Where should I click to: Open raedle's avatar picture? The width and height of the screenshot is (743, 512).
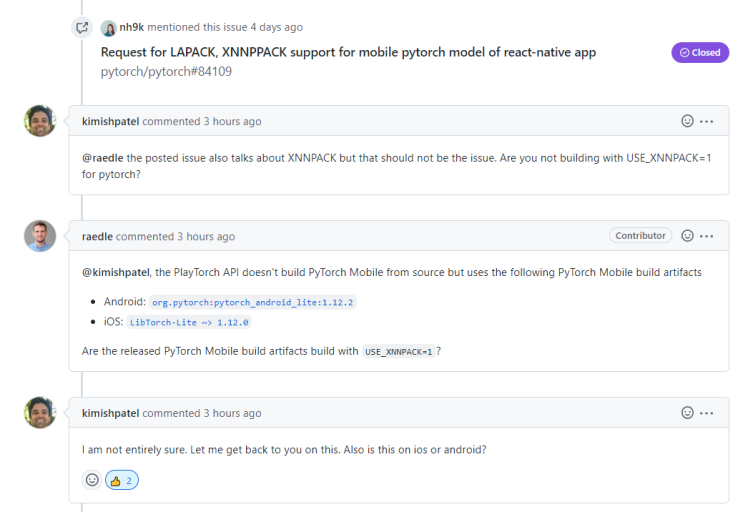pos(40,236)
